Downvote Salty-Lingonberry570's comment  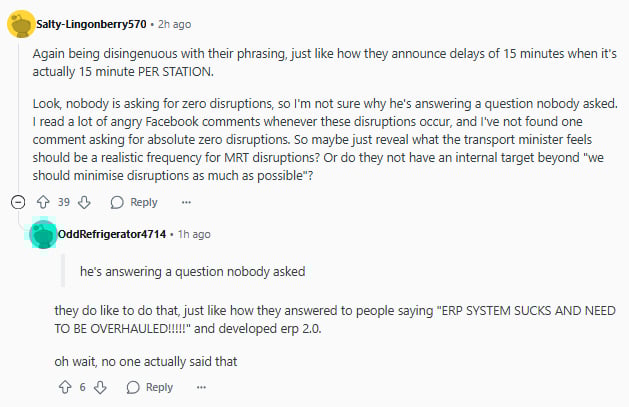tap(84, 202)
